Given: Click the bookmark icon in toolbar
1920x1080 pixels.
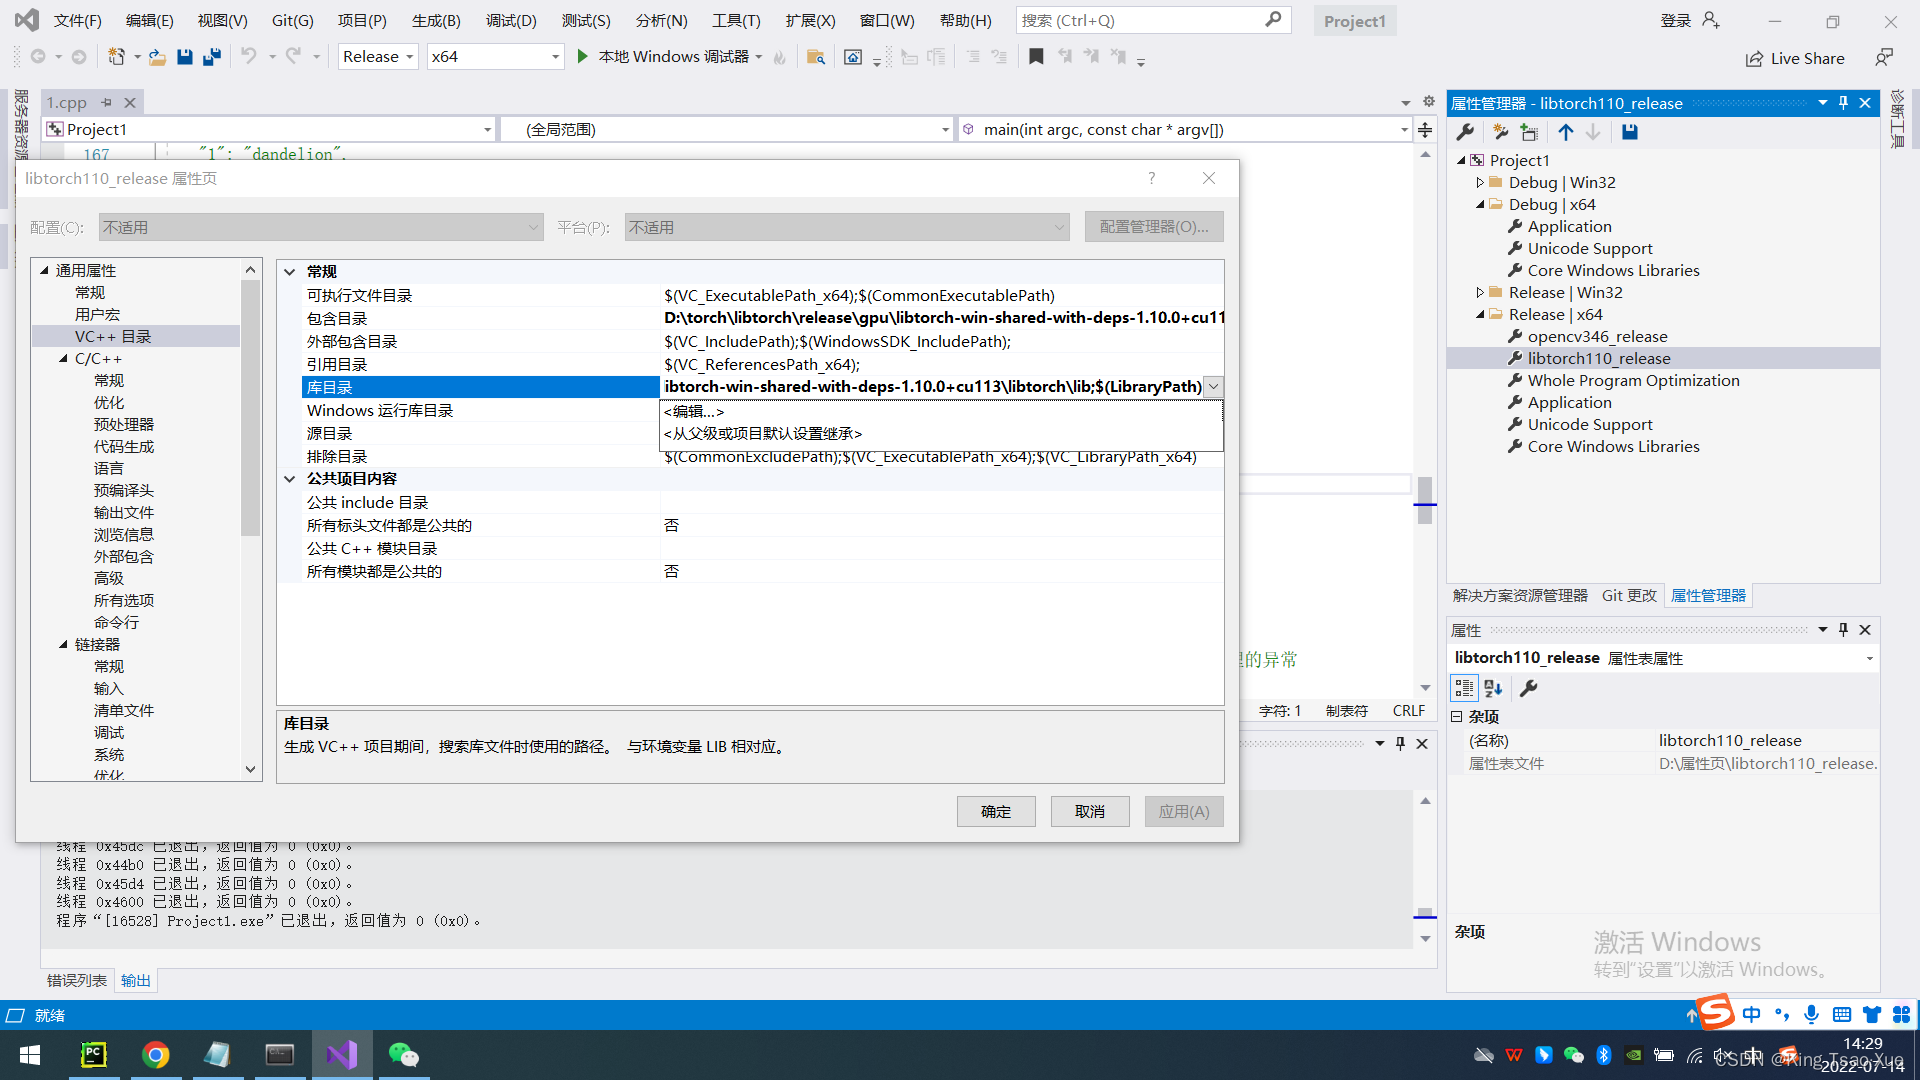Looking at the screenshot, I should pos(1036,57).
